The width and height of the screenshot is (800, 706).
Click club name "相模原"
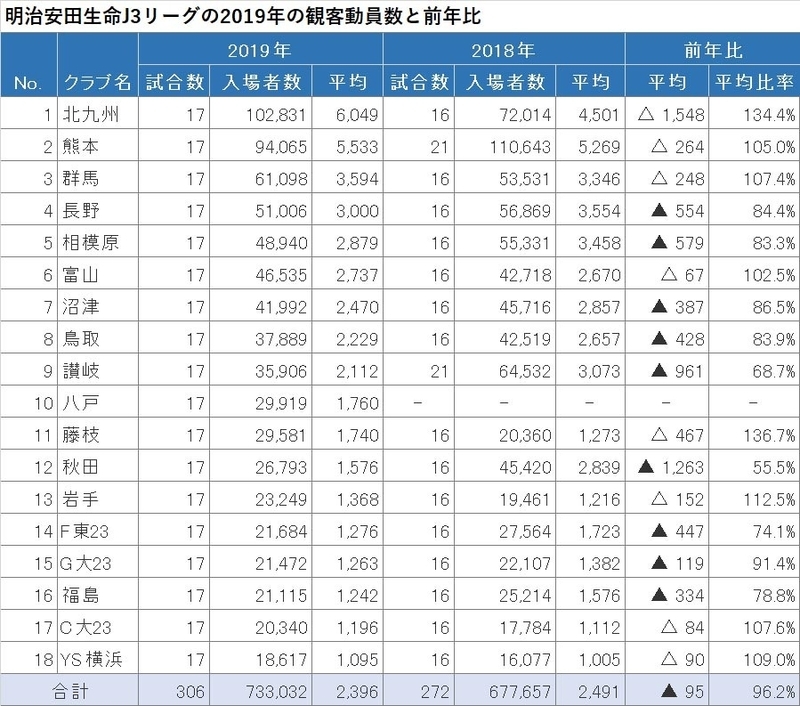click(x=91, y=243)
